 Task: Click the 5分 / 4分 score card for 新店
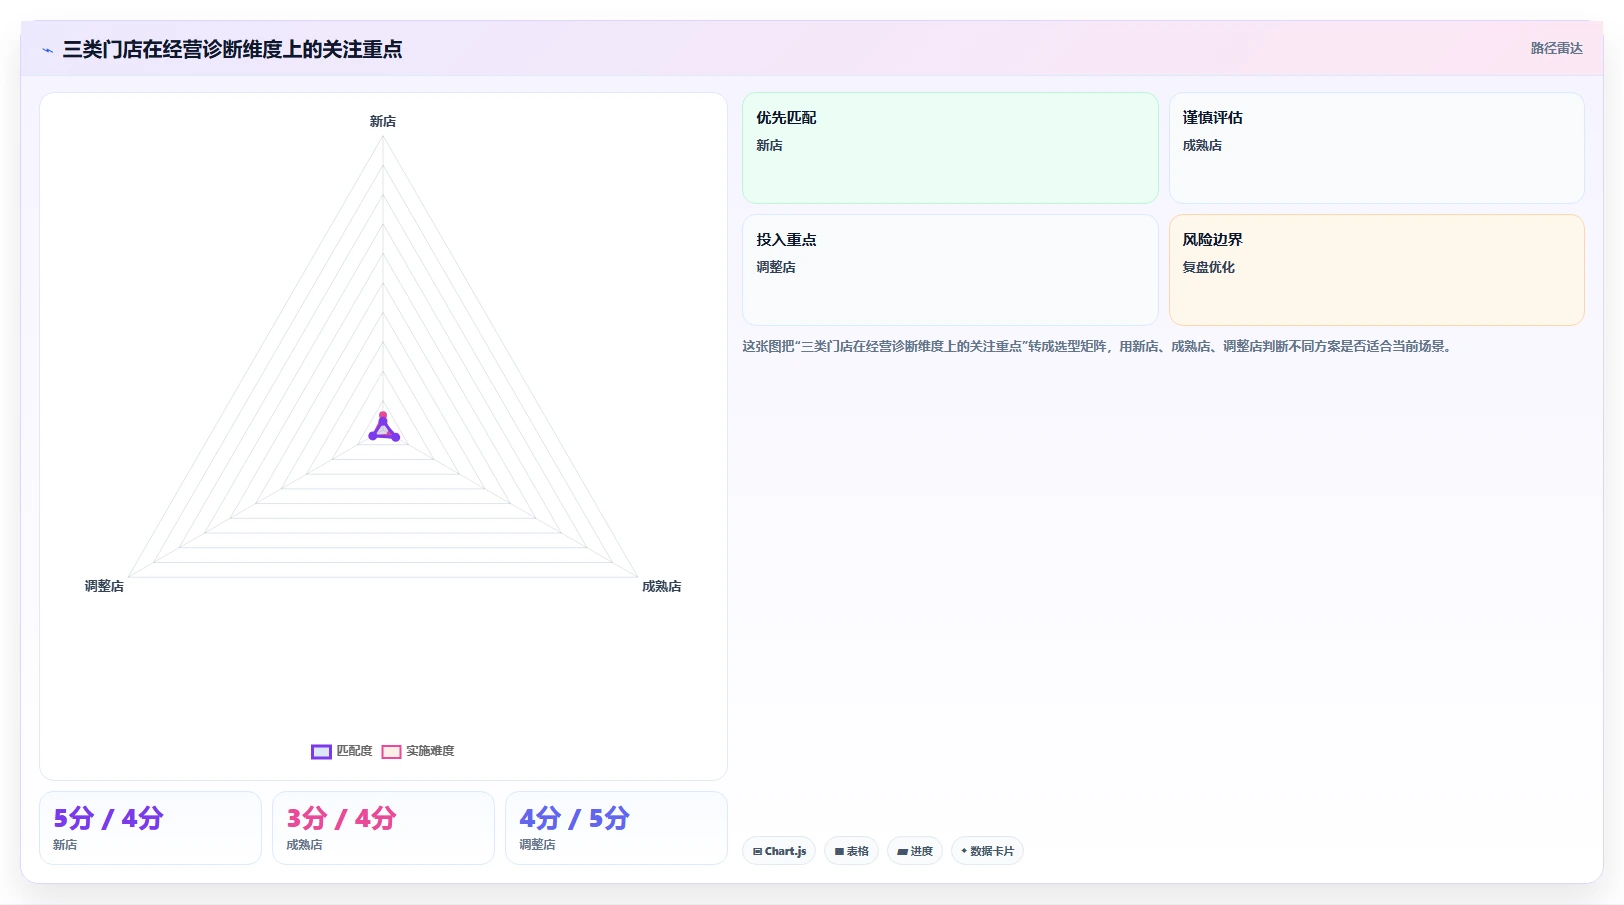click(150, 828)
